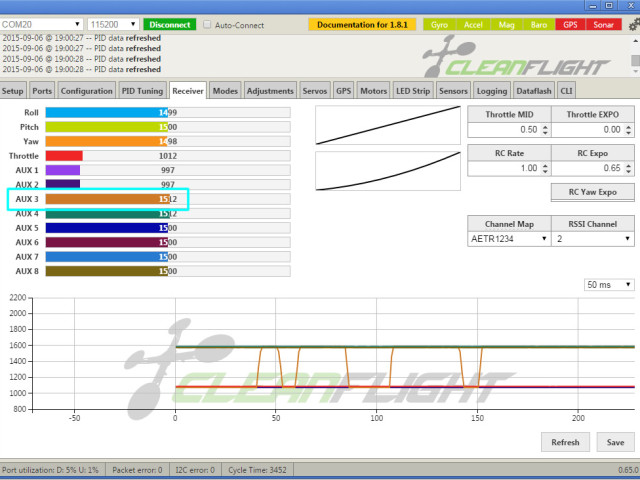
Task: Open the LED Strip tab
Action: (x=413, y=91)
